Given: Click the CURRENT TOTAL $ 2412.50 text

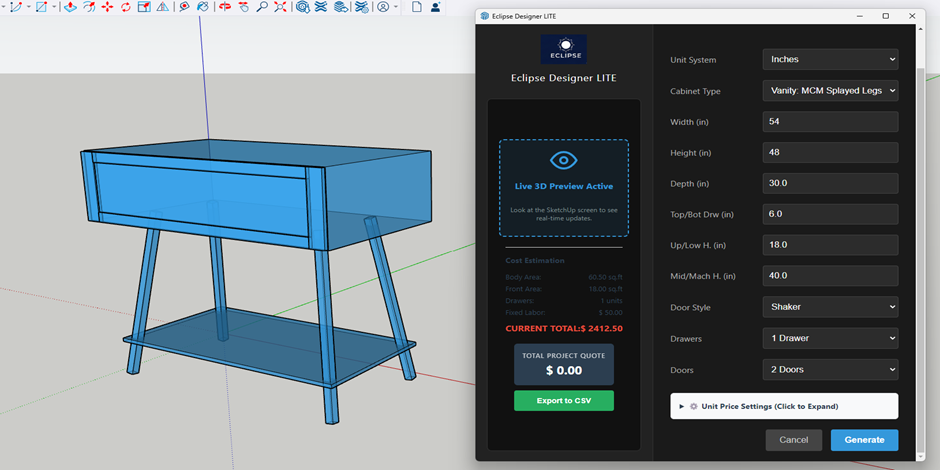Looking at the screenshot, I should coord(564,329).
